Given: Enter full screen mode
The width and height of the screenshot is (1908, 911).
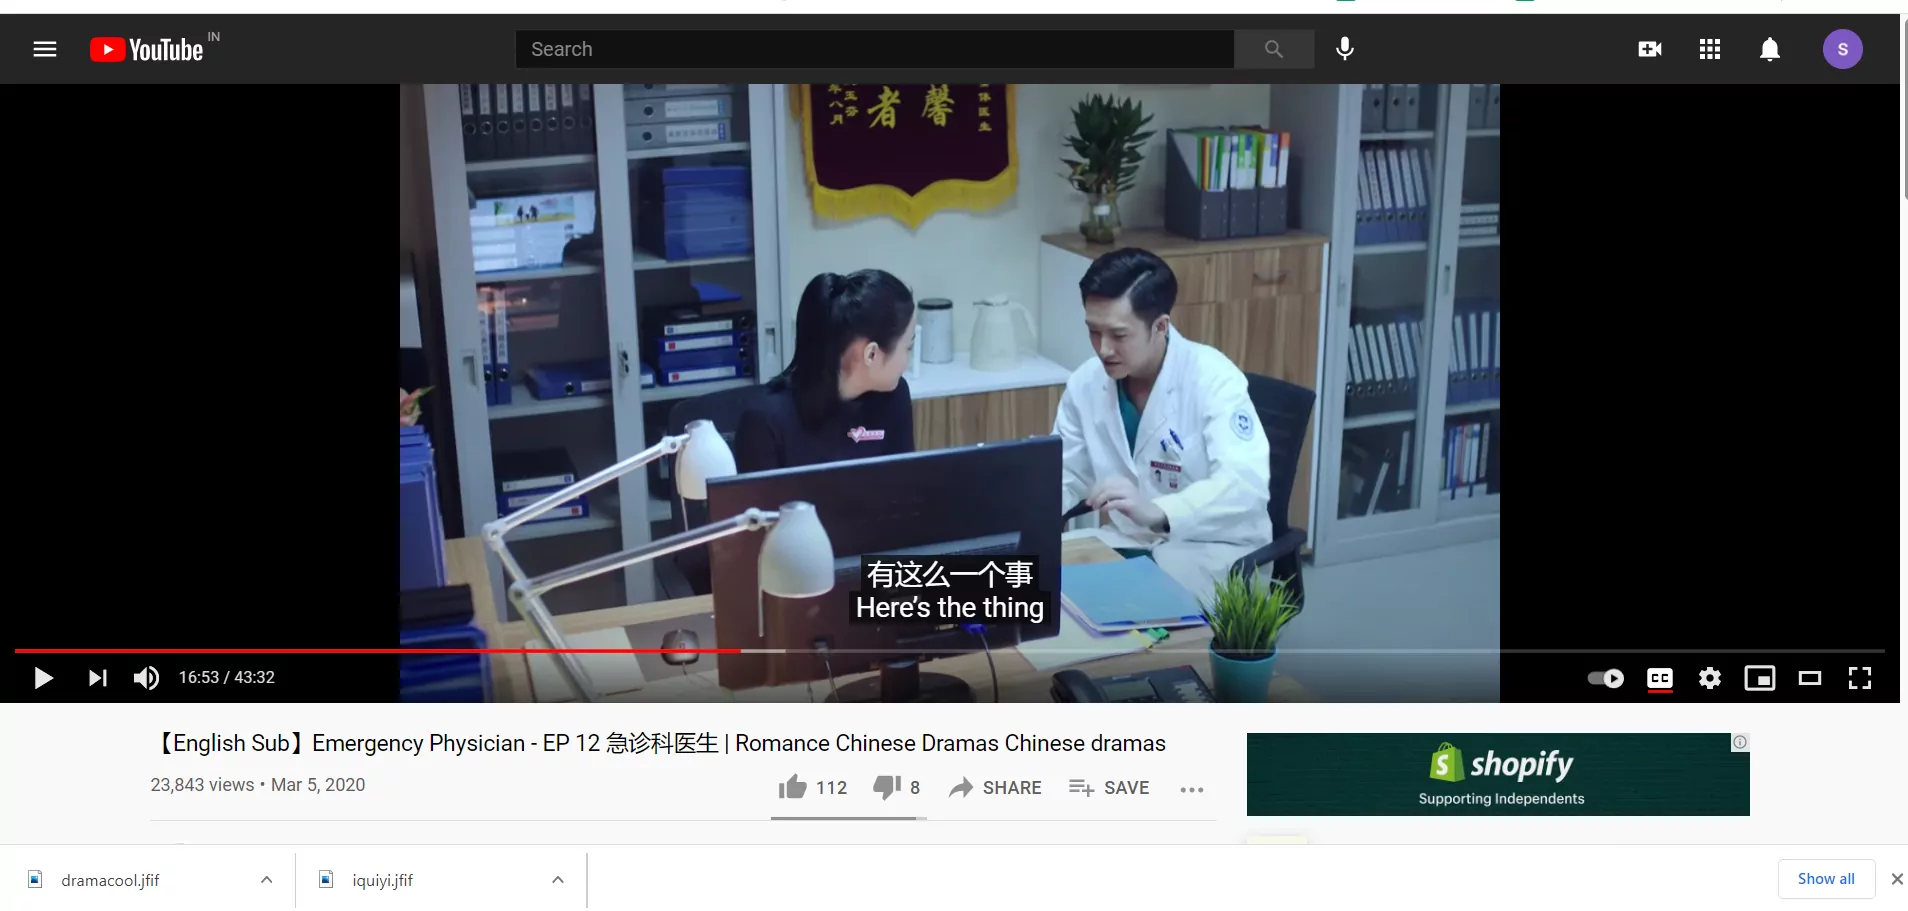Looking at the screenshot, I should click(x=1860, y=678).
